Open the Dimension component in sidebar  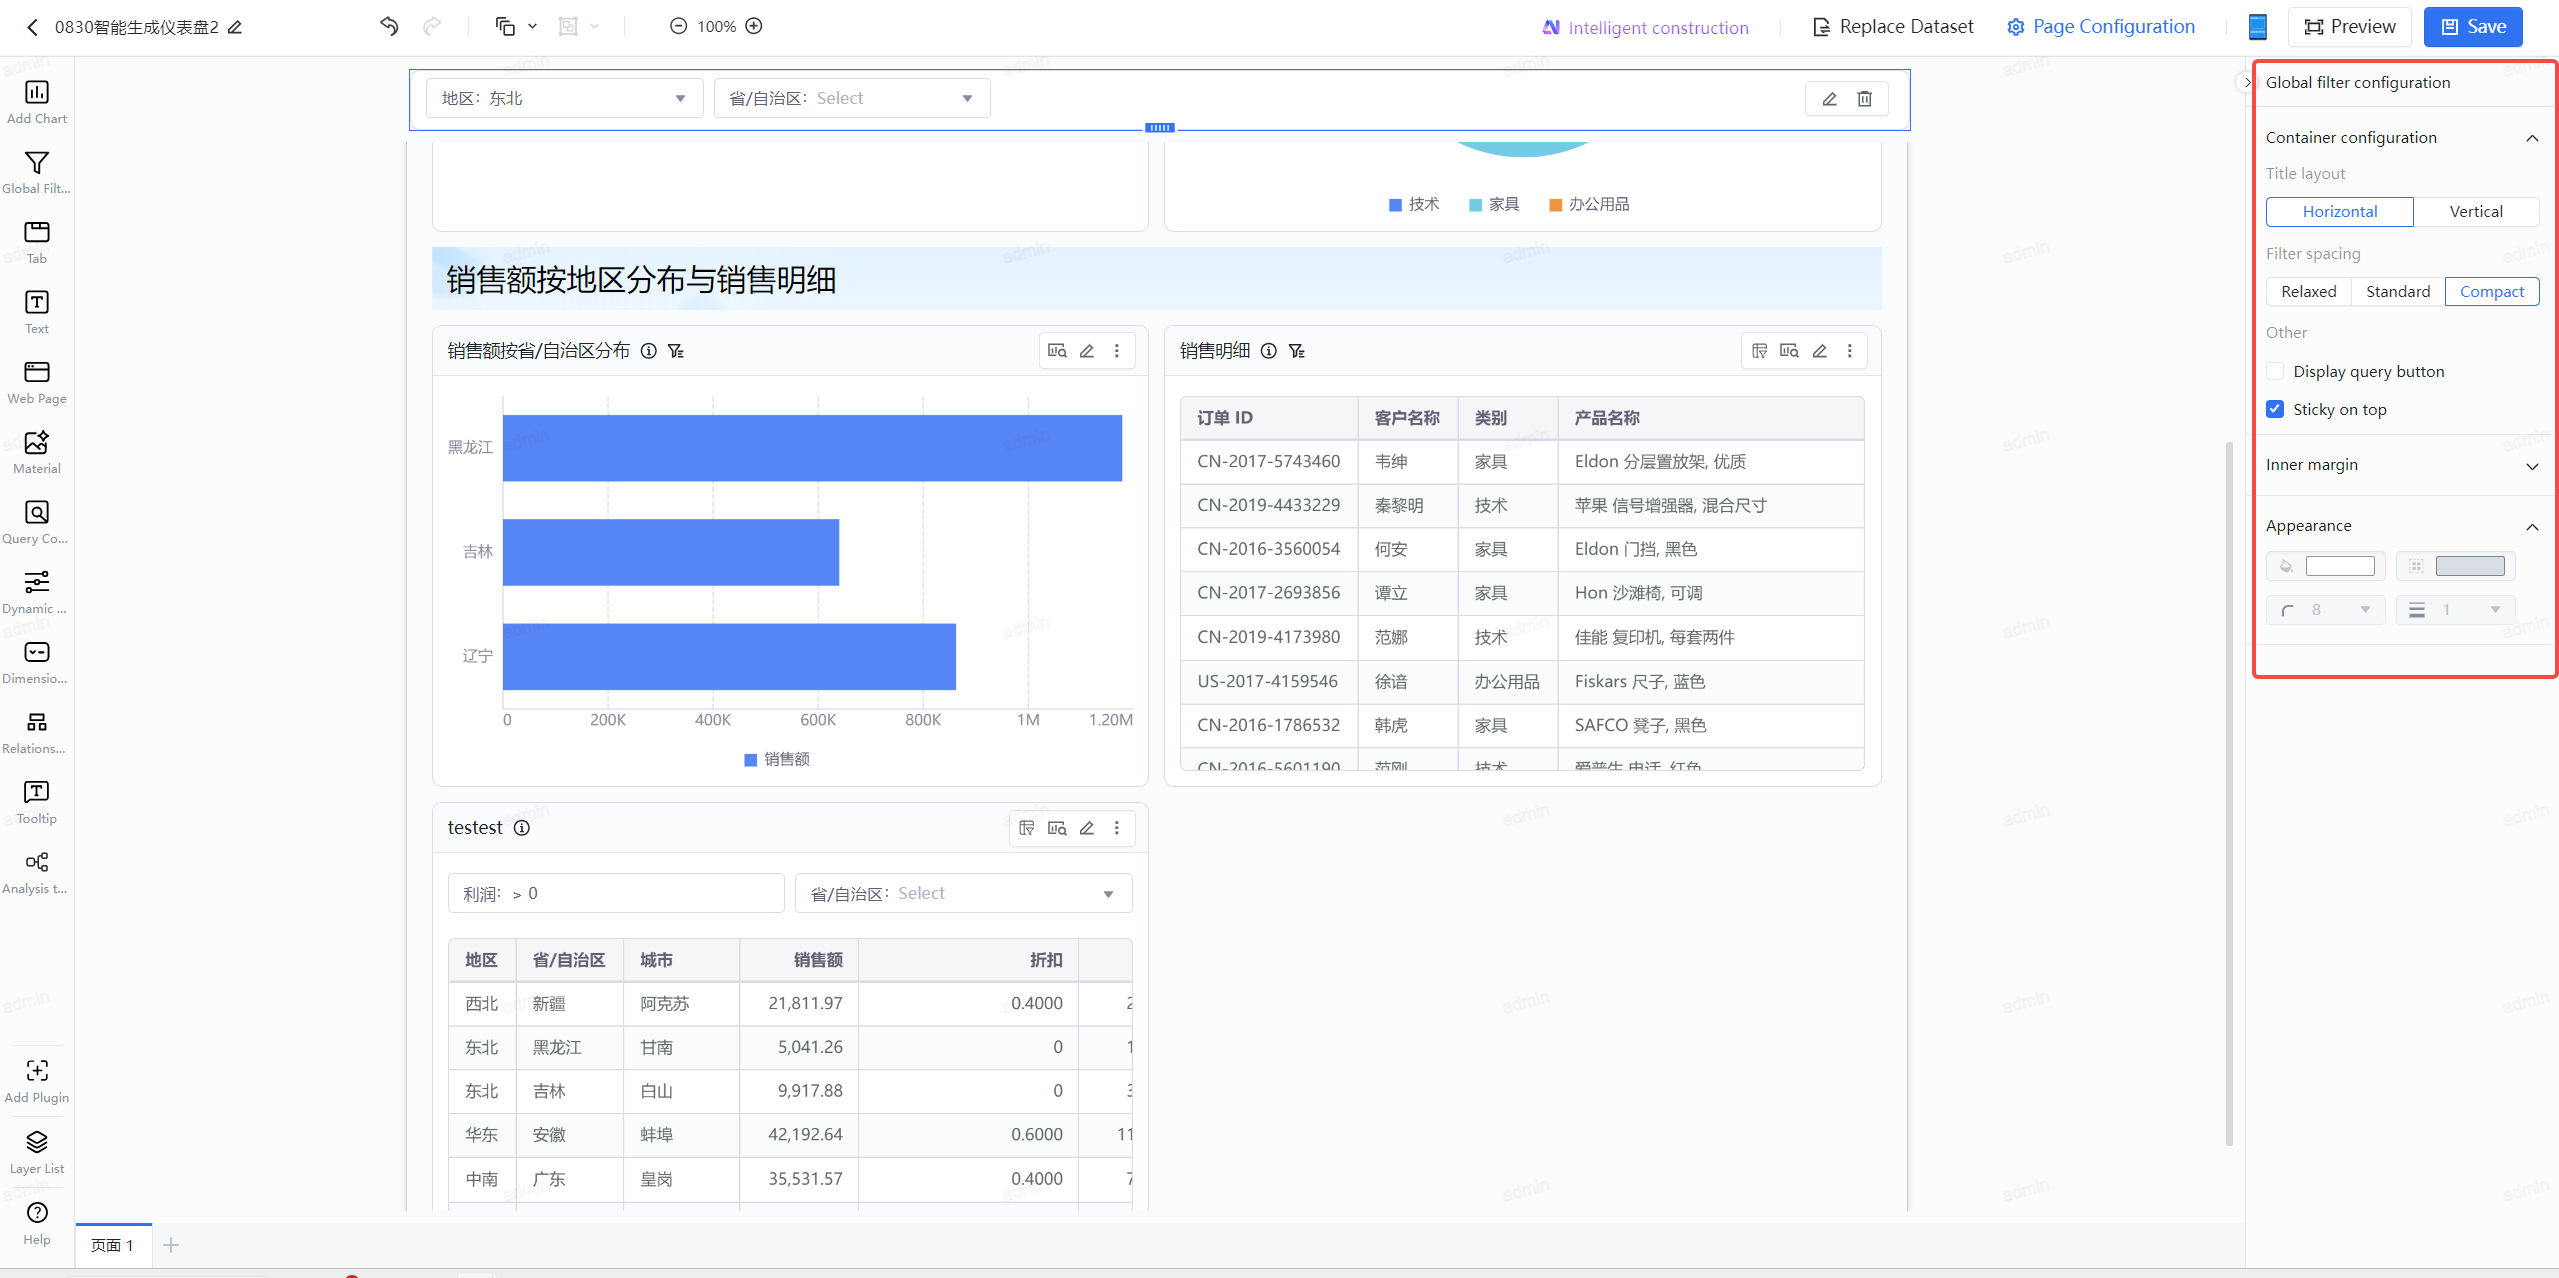[37, 662]
